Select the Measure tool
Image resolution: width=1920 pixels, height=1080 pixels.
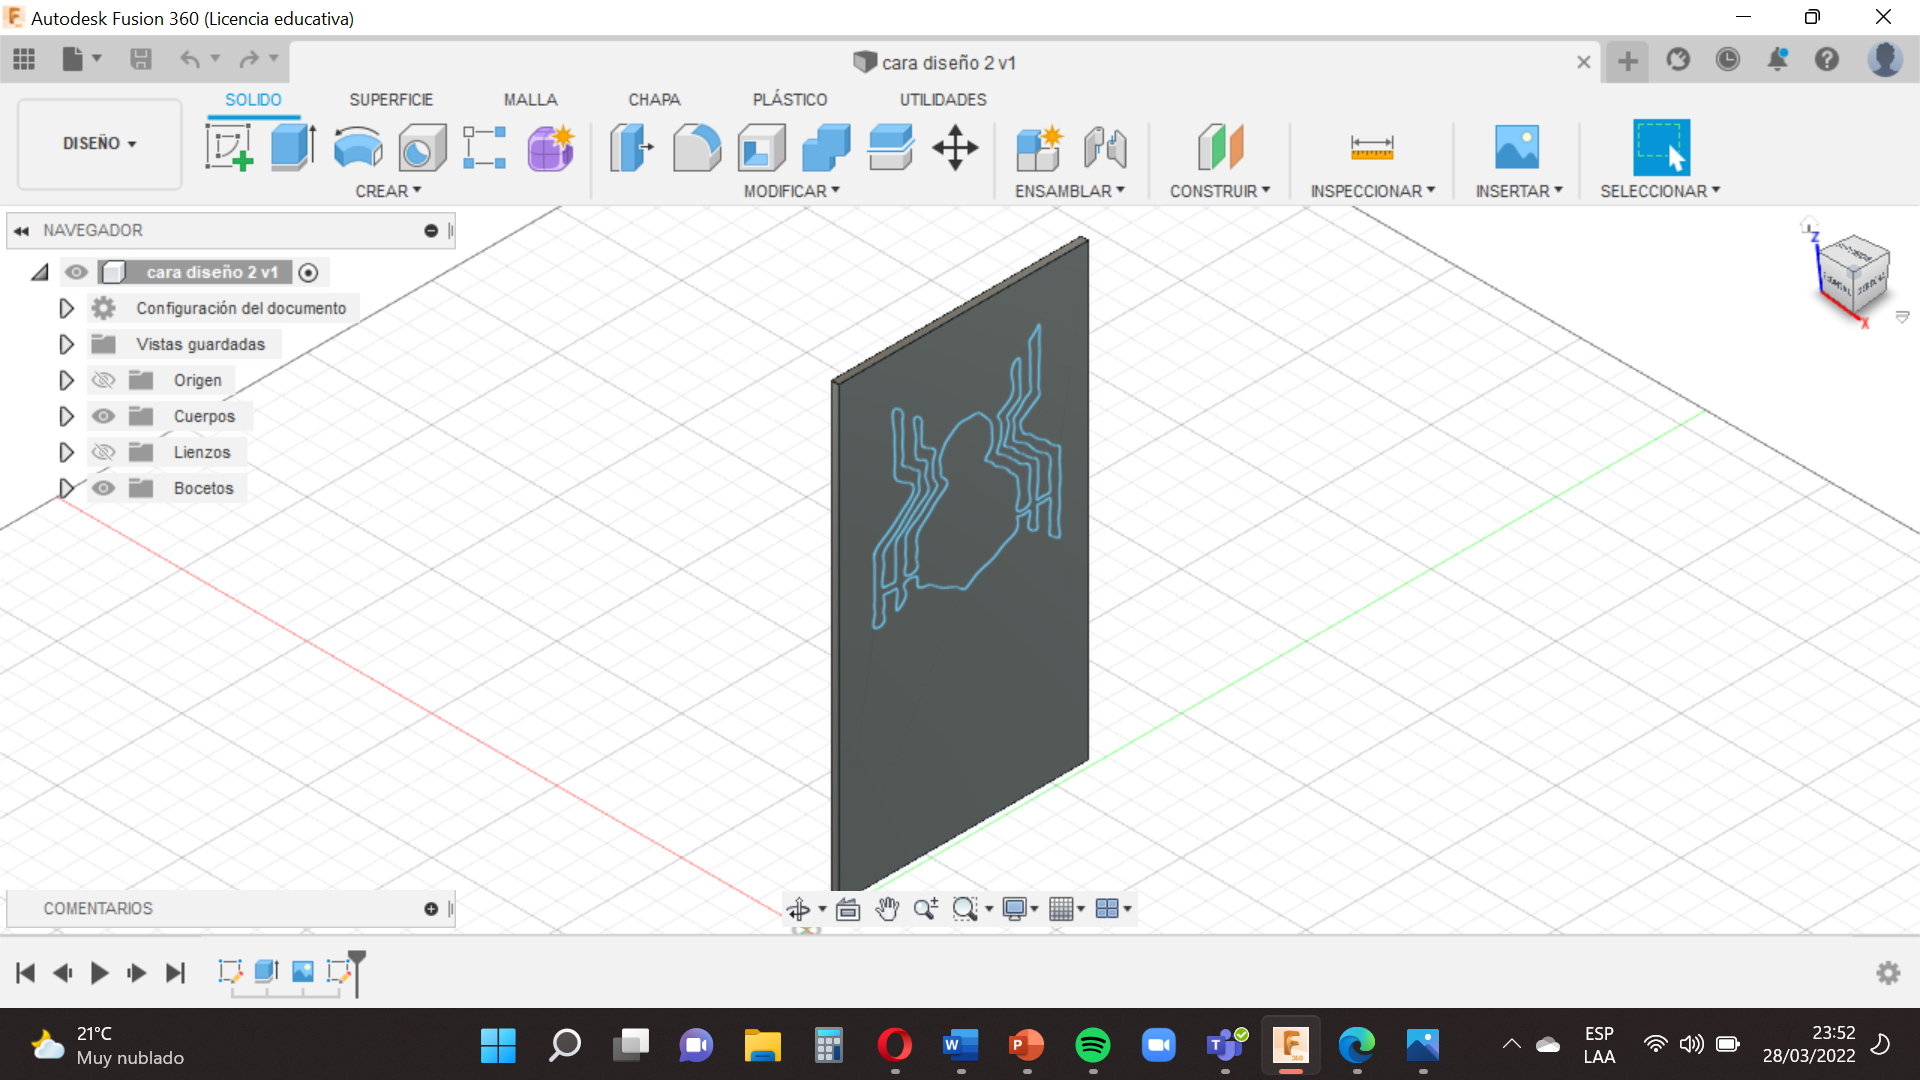pyautogui.click(x=1372, y=148)
